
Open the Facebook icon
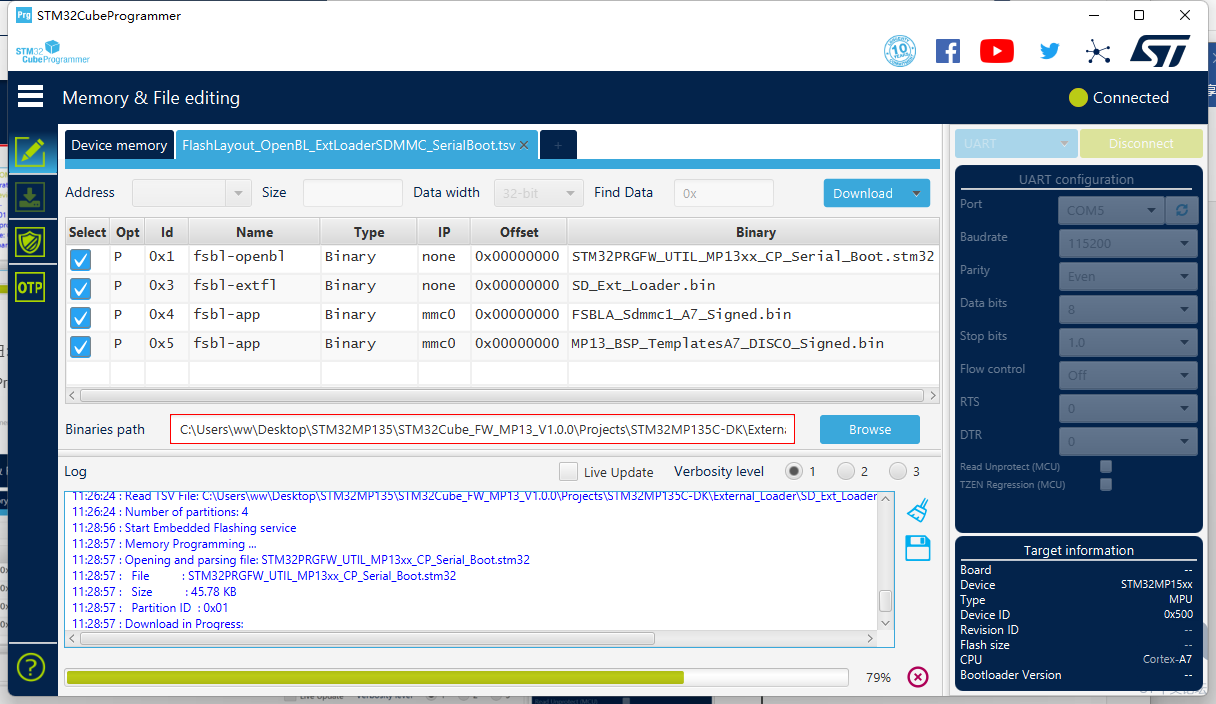coord(948,51)
